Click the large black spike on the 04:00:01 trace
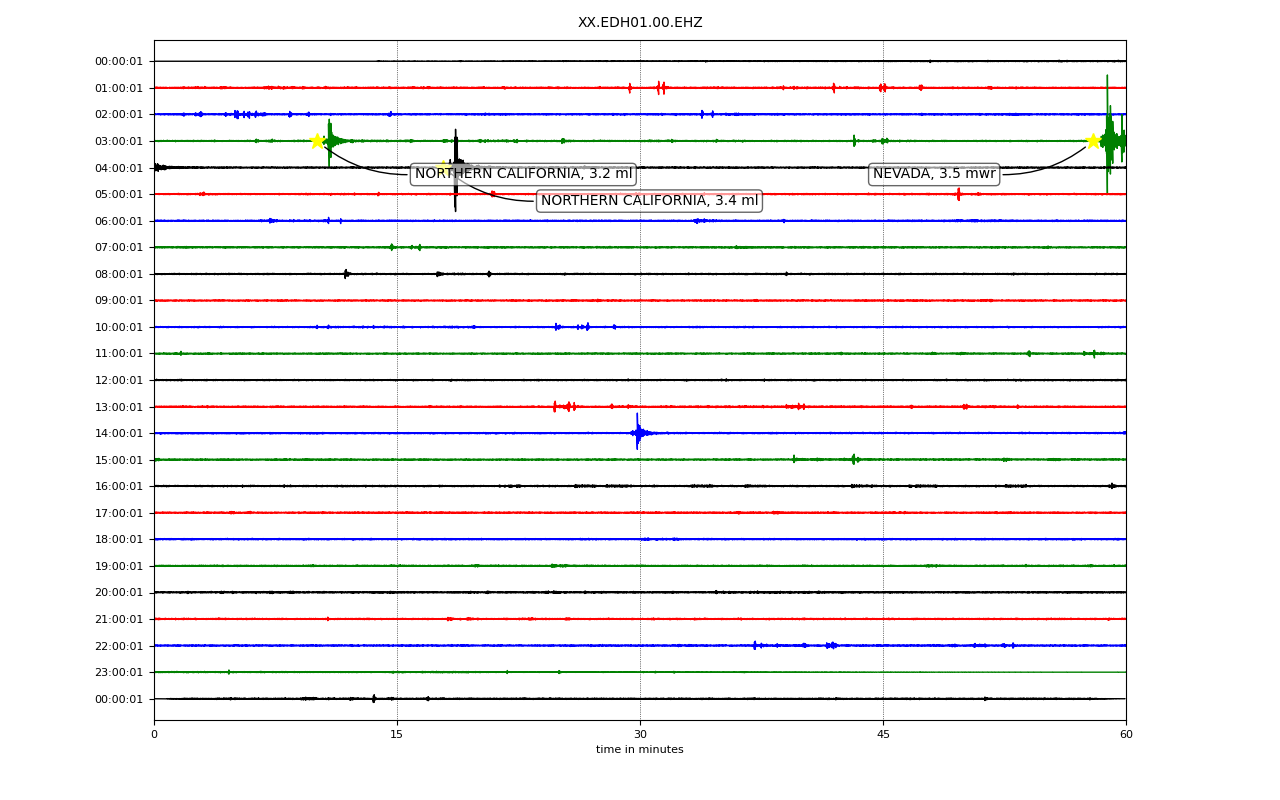The width and height of the screenshot is (1280, 800). tap(456, 170)
